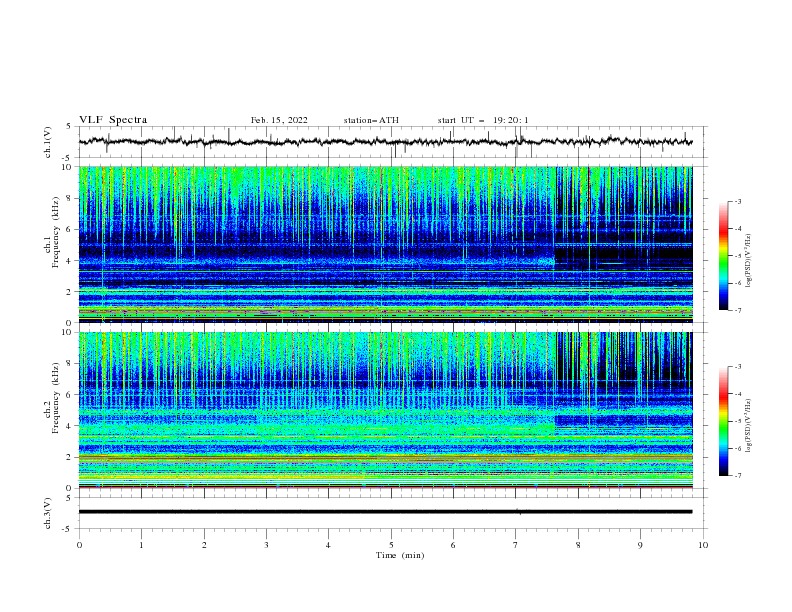Click the upper colorbar's log(PSD) label
This screenshot has height=612, width=792.
point(748,261)
